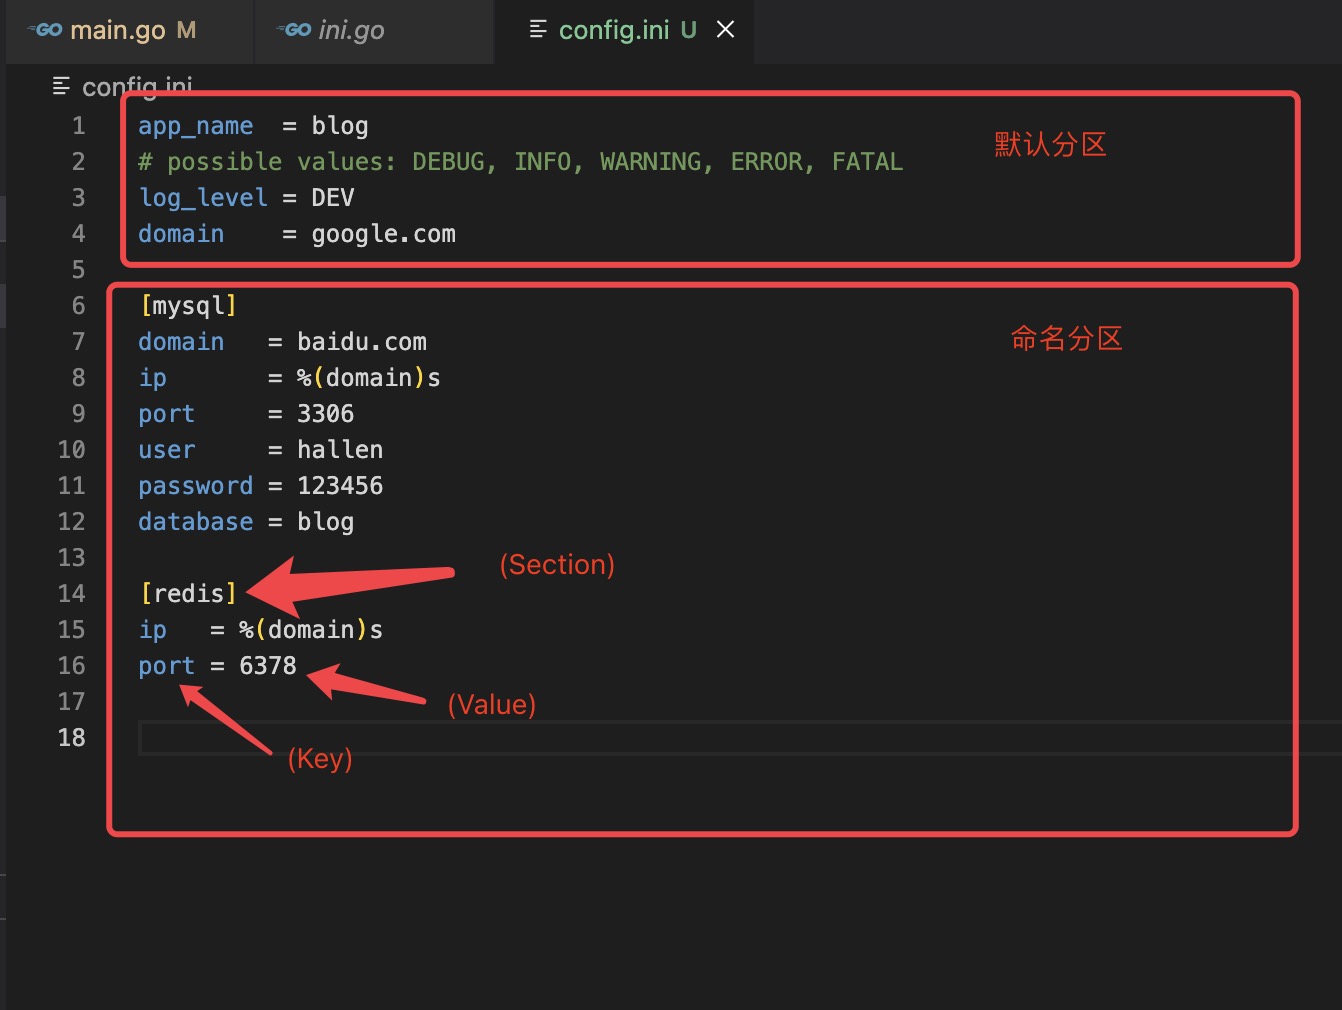Click the app_name key on line 1
The width and height of the screenshot is (1342, 1010).
[195, 126]
